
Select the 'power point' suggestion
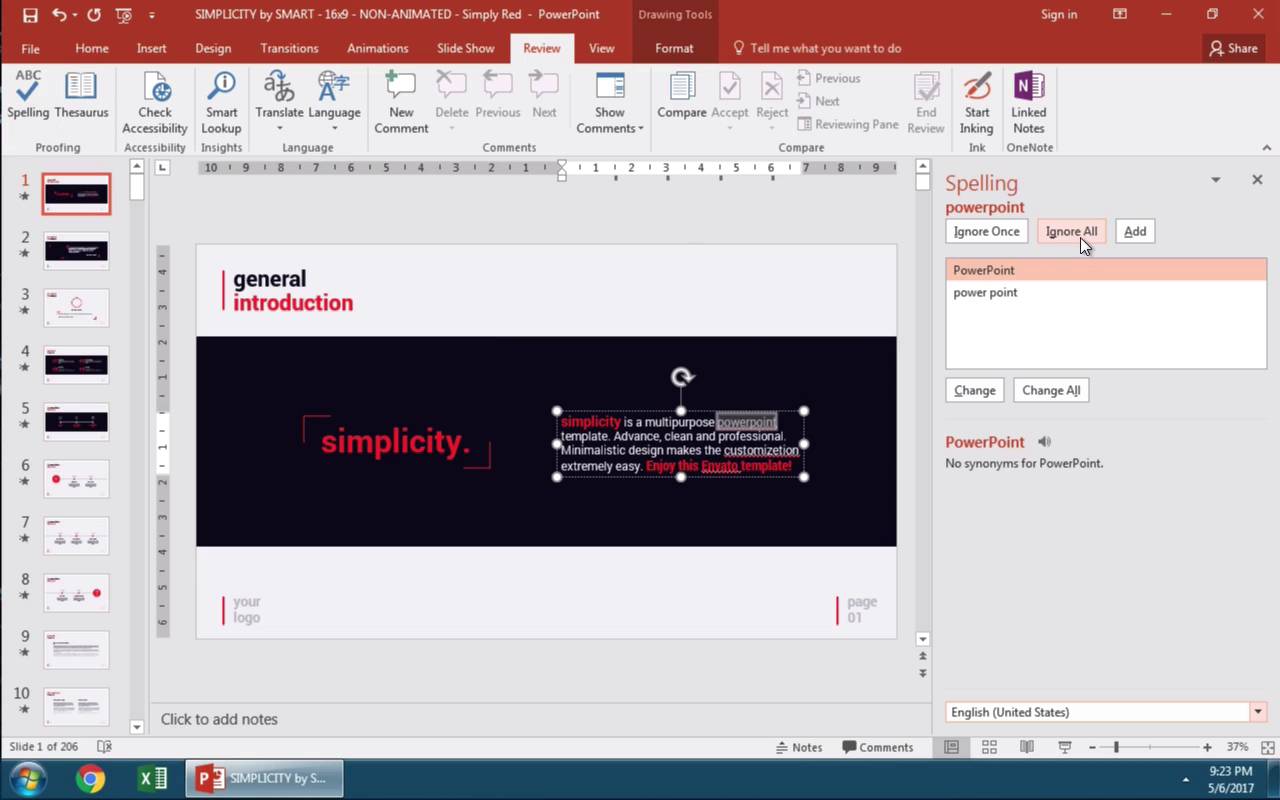pyautogui.click(x=1106, y=292)
